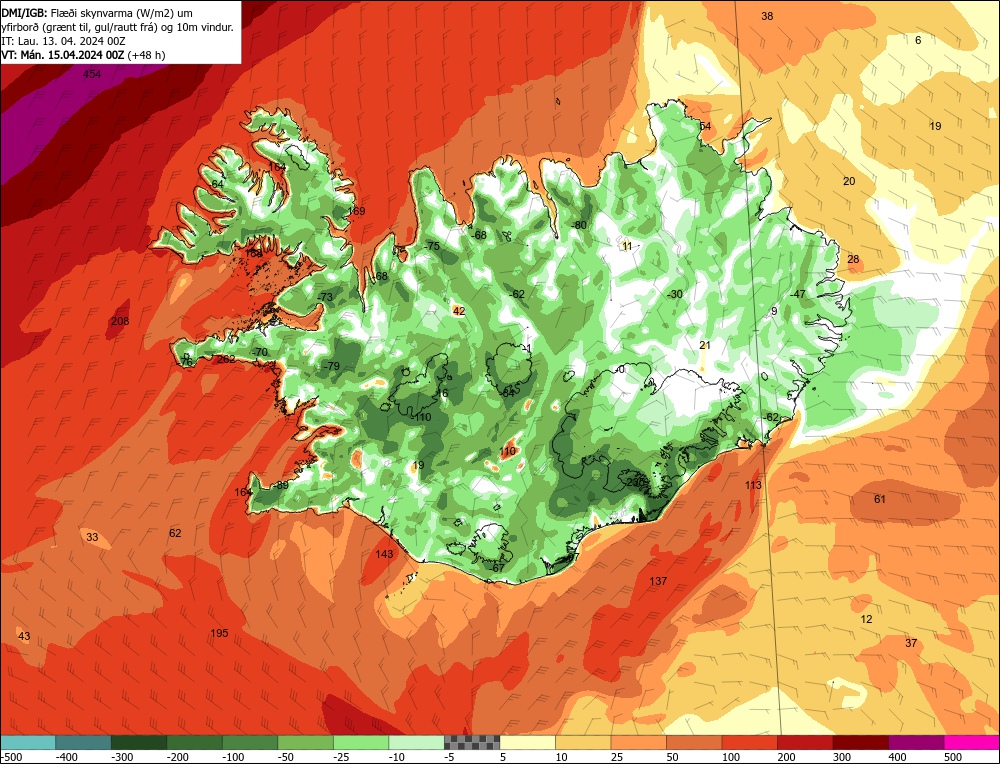Viewport: 1000px width, 764px height.
Task: Click the pale yellow legend swatch between 5 and 10
Action: tap(527, 742)
